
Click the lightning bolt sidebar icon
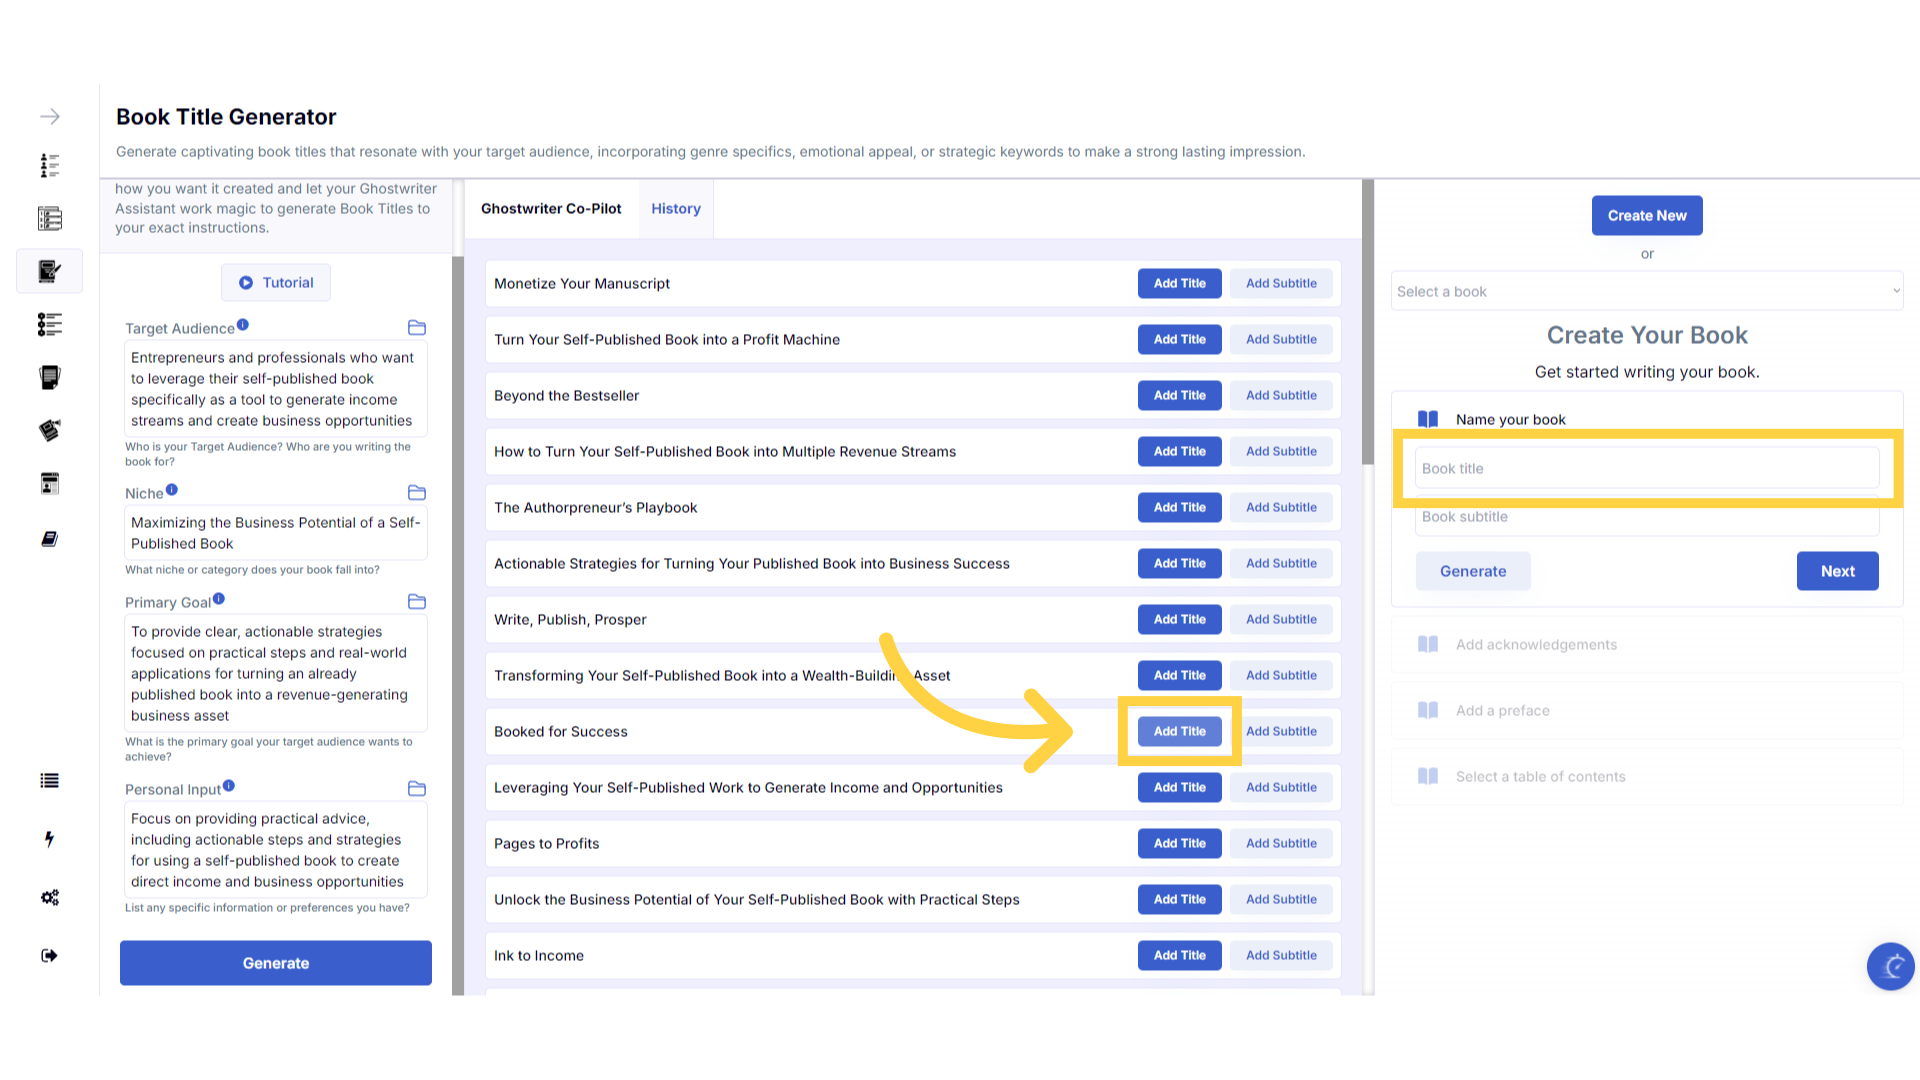tap(49, 839)
